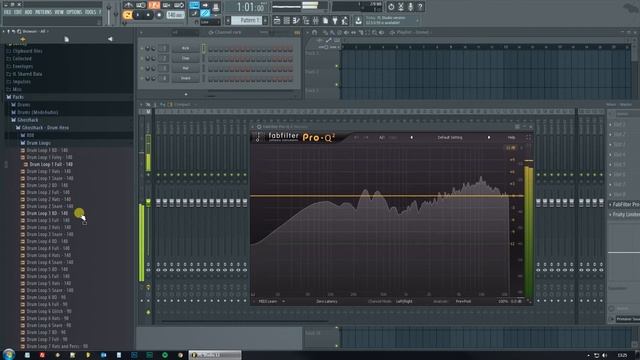
Task: Toggle the metronome icon
Action: click(x=129, y=5)
